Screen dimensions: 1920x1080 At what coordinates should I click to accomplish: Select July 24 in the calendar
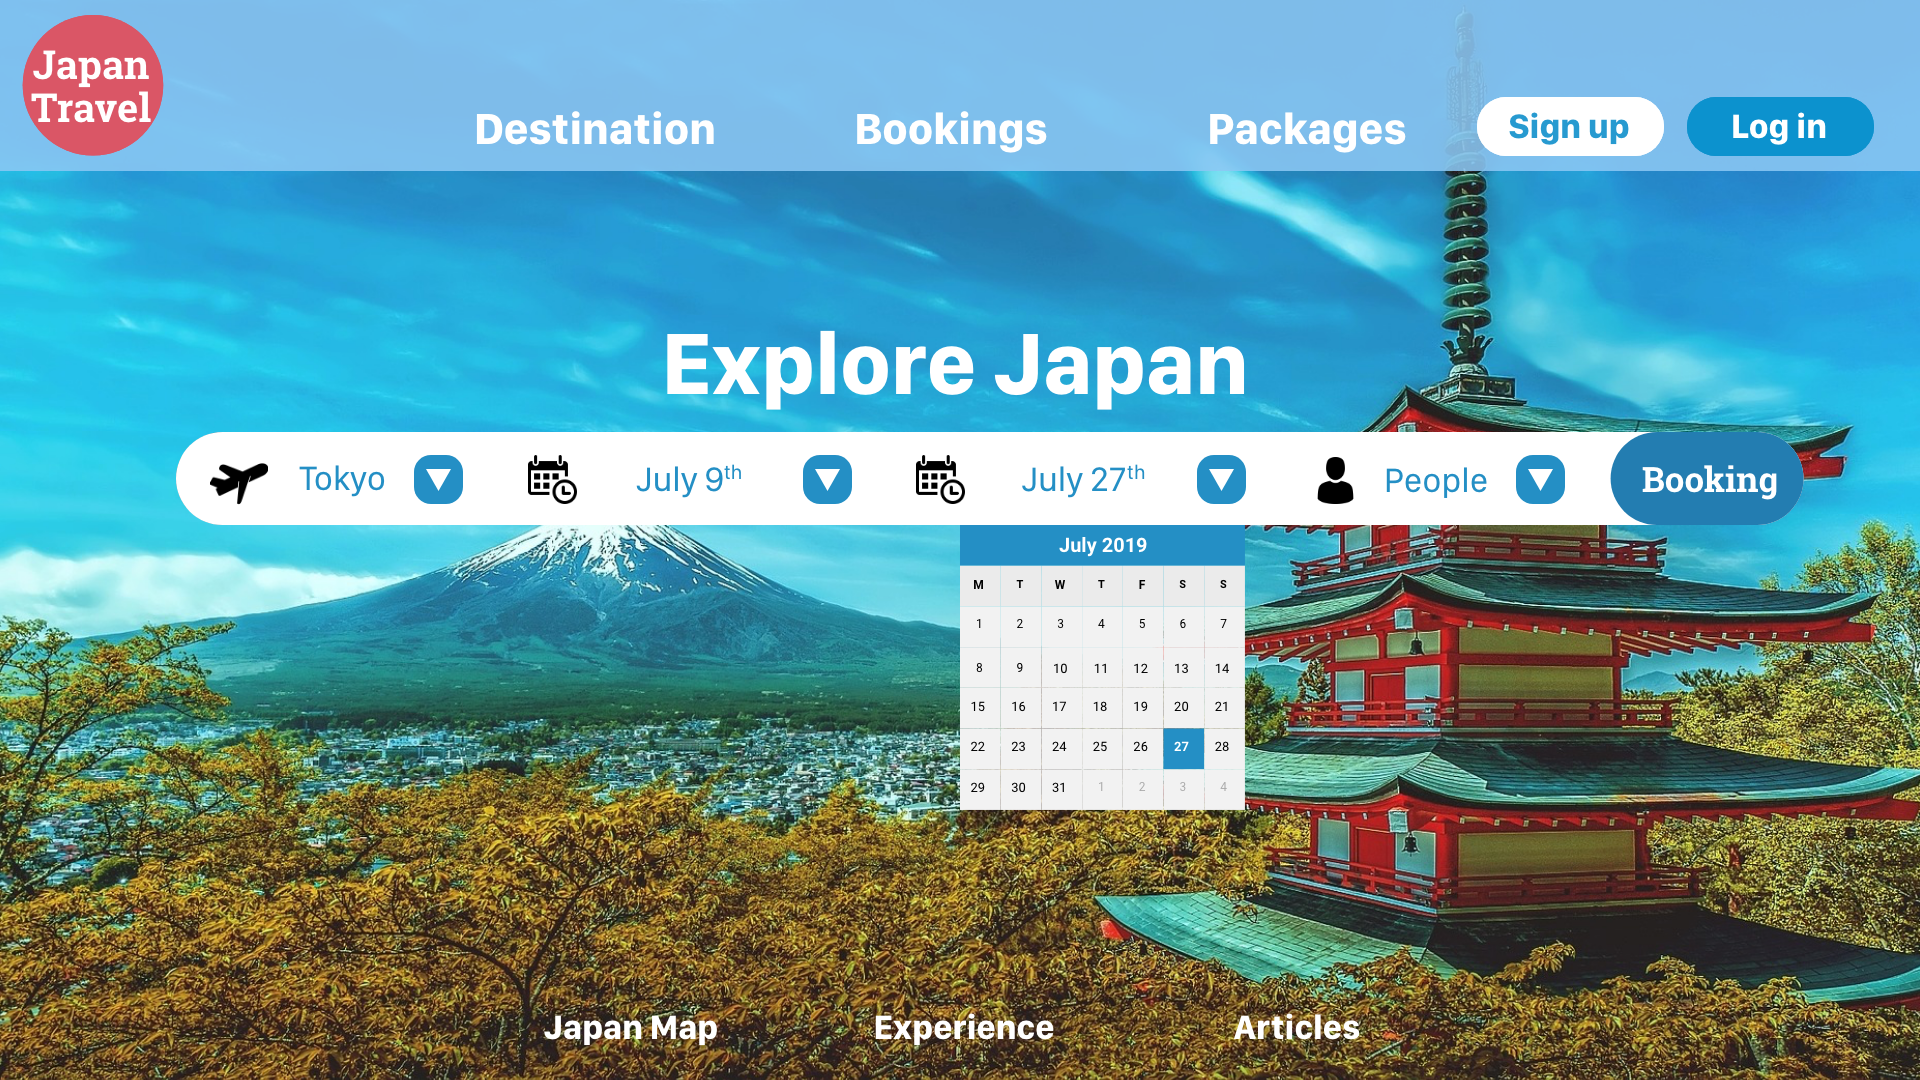pyautogui.click(x=1060, y=747)
